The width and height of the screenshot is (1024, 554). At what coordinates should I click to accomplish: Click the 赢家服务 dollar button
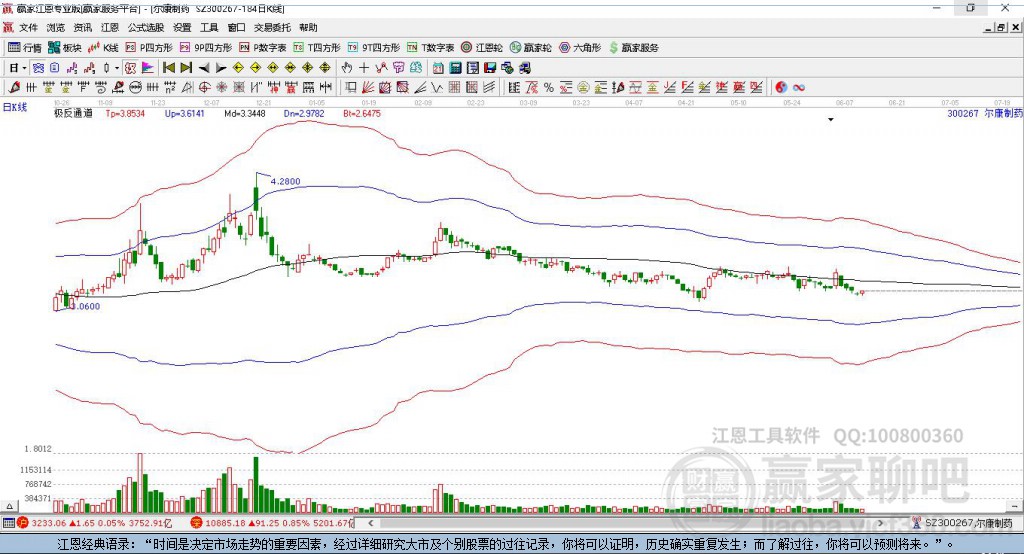click(x=633, y=48)
